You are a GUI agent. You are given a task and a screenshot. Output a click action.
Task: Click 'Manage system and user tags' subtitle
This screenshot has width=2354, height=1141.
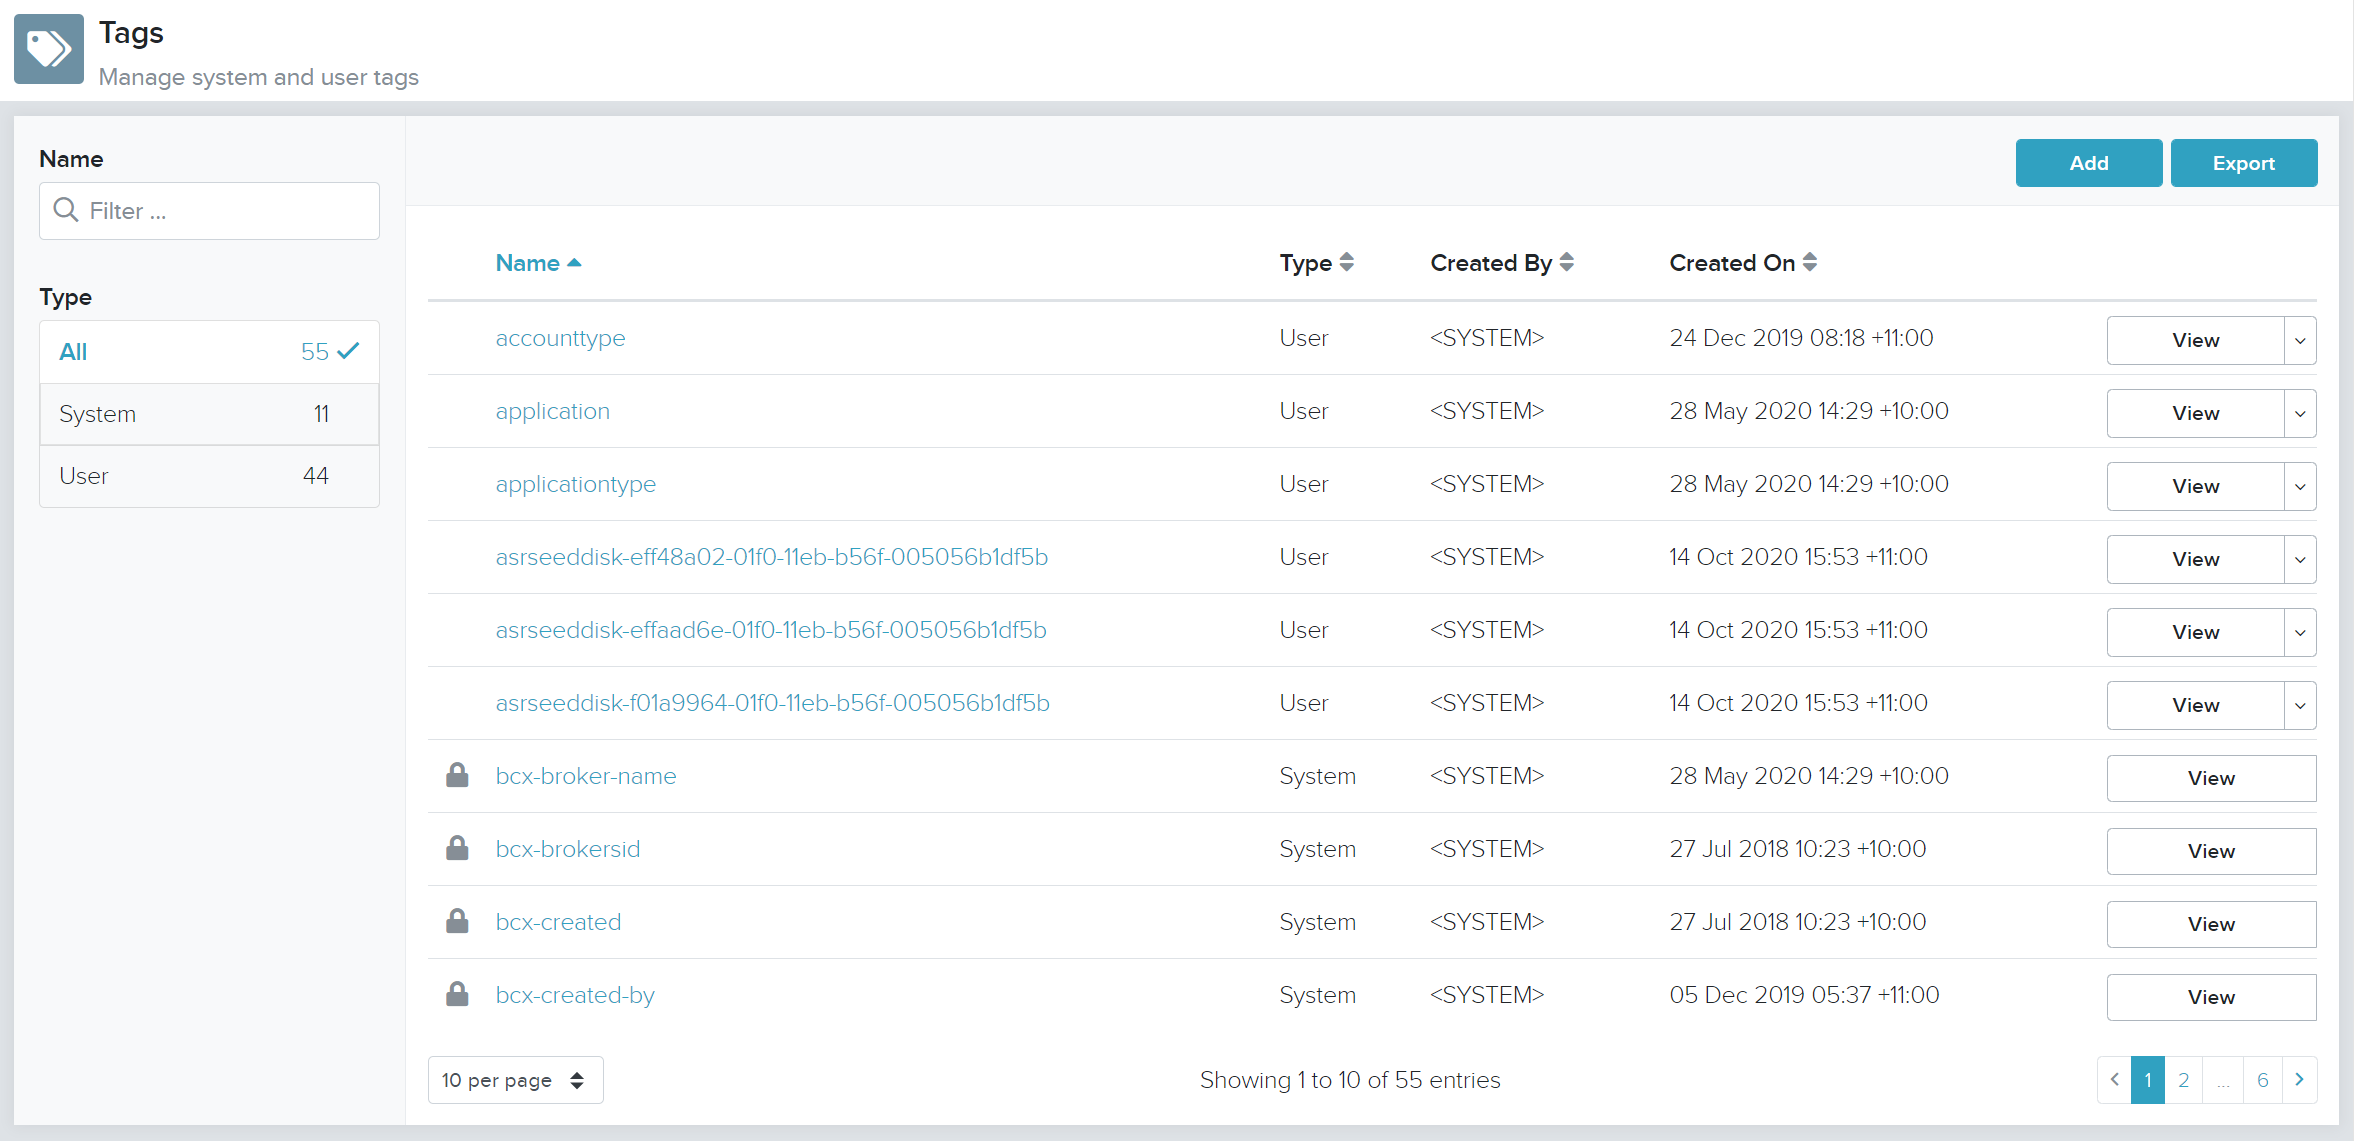click(x=258, y=77)
